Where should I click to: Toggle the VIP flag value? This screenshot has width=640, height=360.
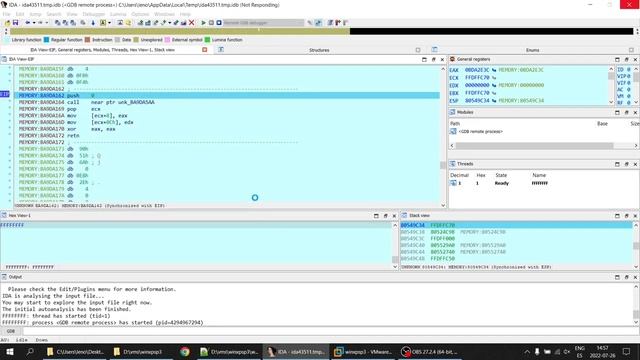[x=629, y=76]
